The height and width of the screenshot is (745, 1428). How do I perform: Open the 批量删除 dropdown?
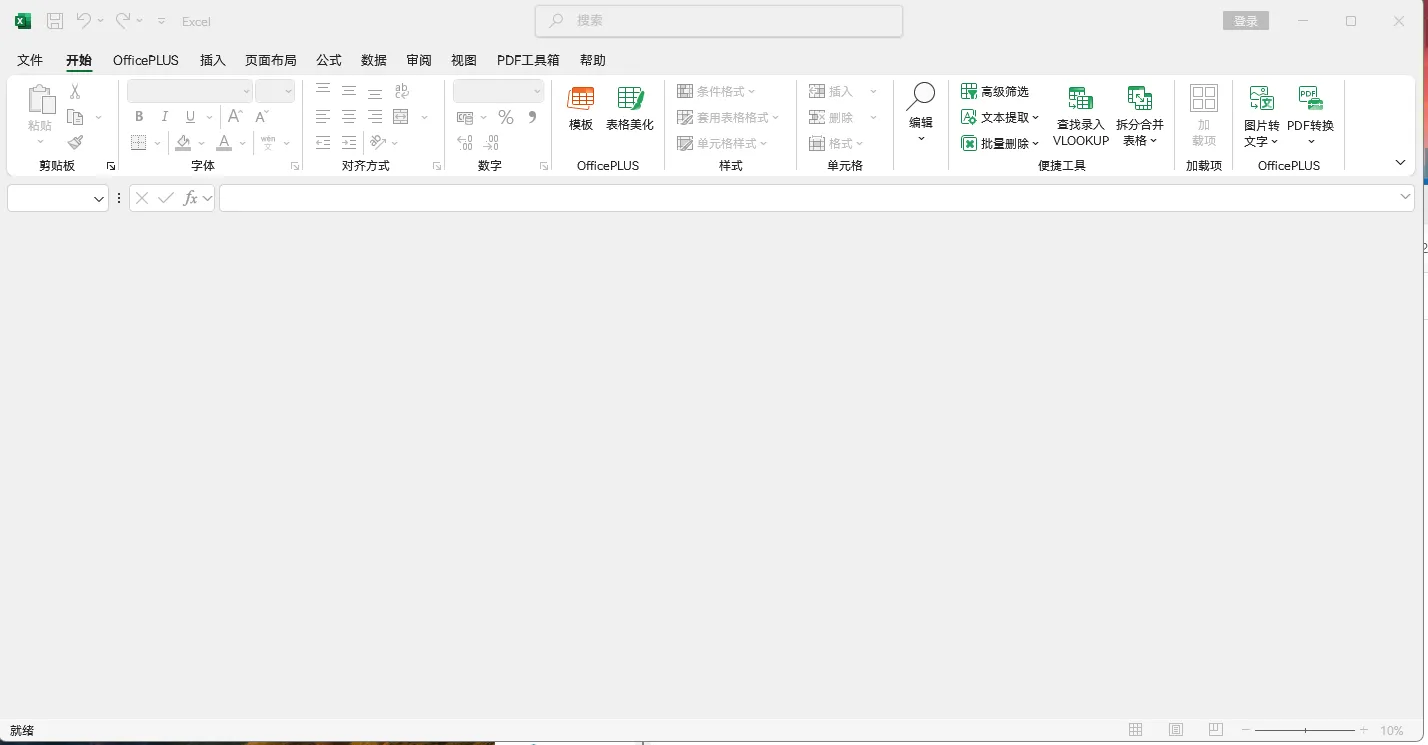tap(1000, 143)
